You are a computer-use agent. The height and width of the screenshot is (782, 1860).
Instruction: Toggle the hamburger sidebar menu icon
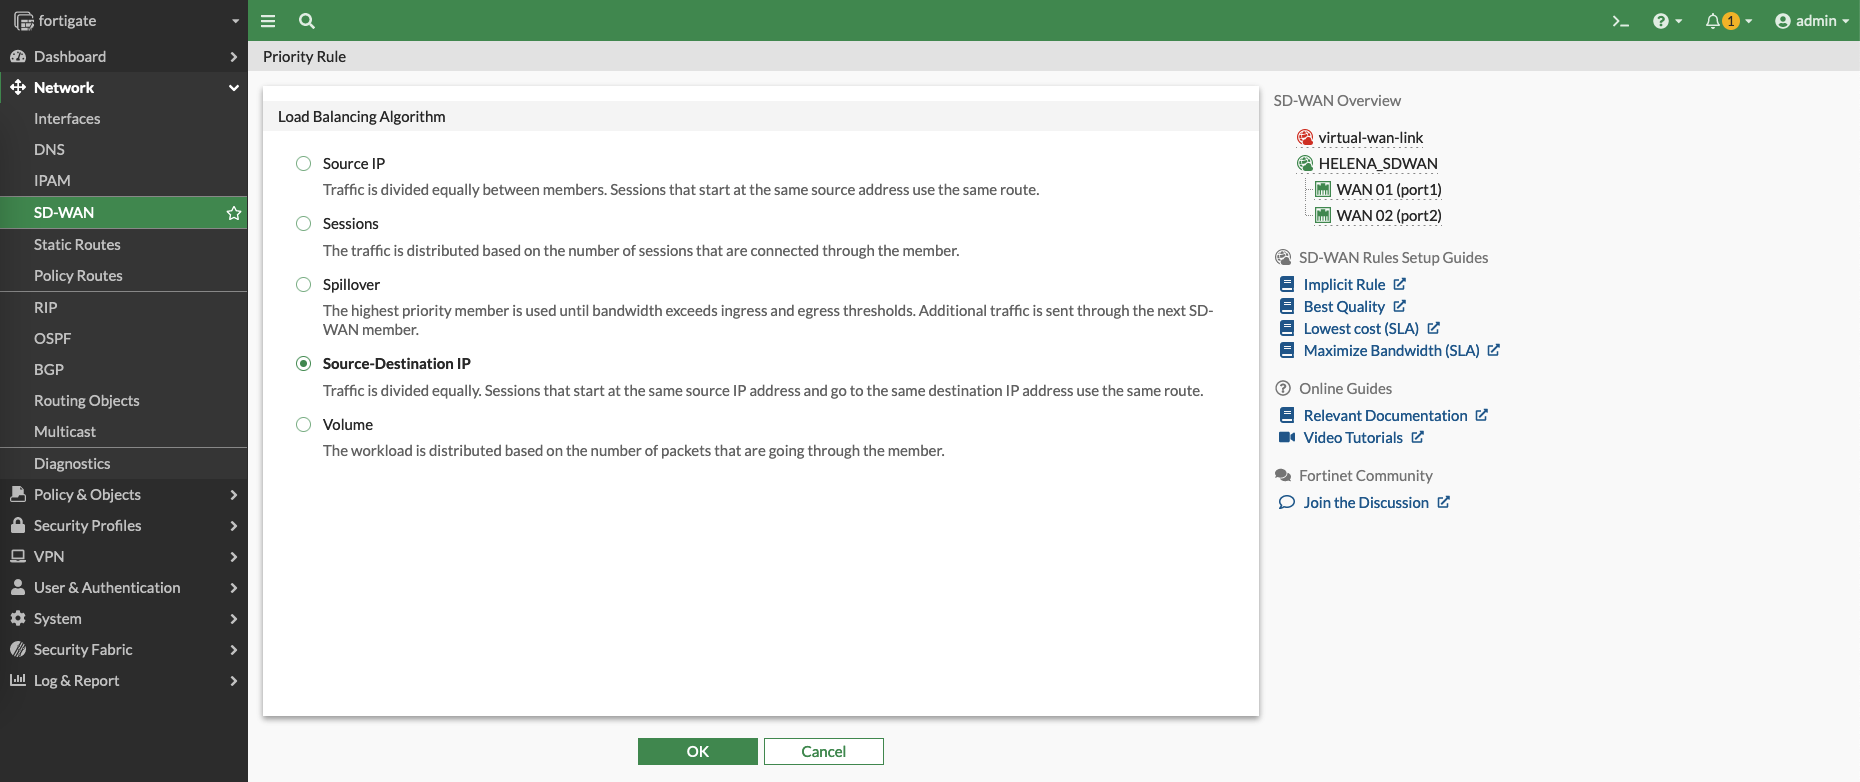[268, 21]
